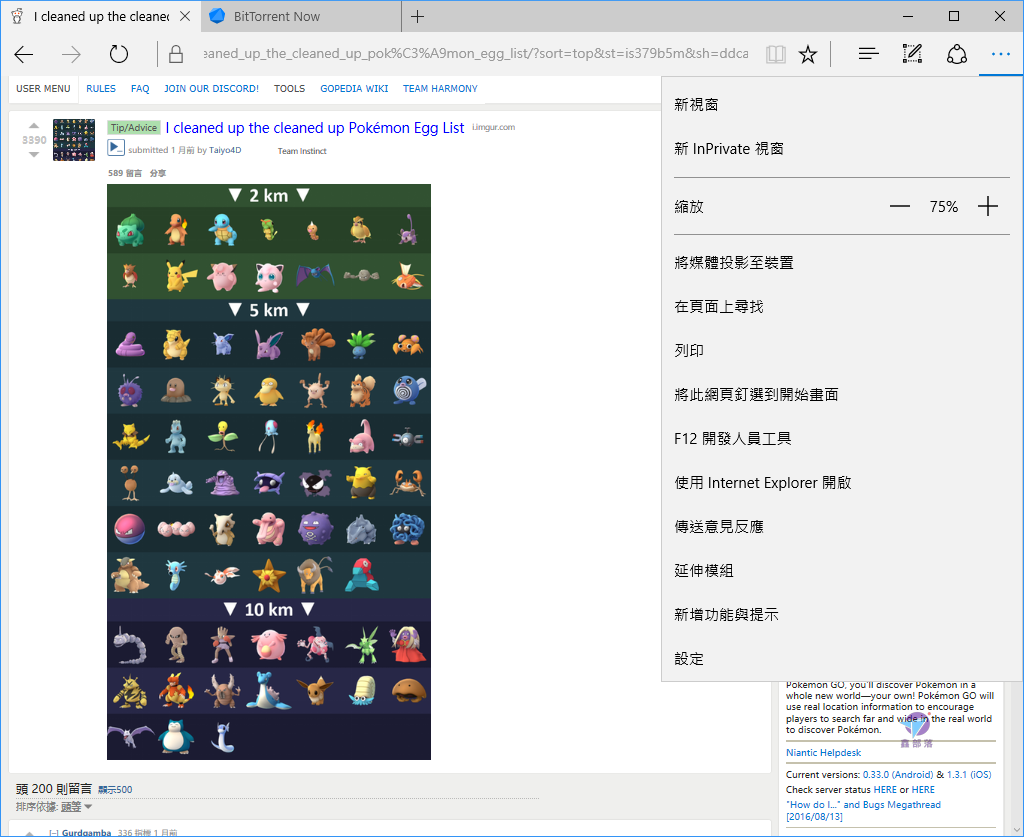The image size is (1024, 837).
Task: Choose 使用 Internet Explorer 開啟
Action: tap(842, 482)
